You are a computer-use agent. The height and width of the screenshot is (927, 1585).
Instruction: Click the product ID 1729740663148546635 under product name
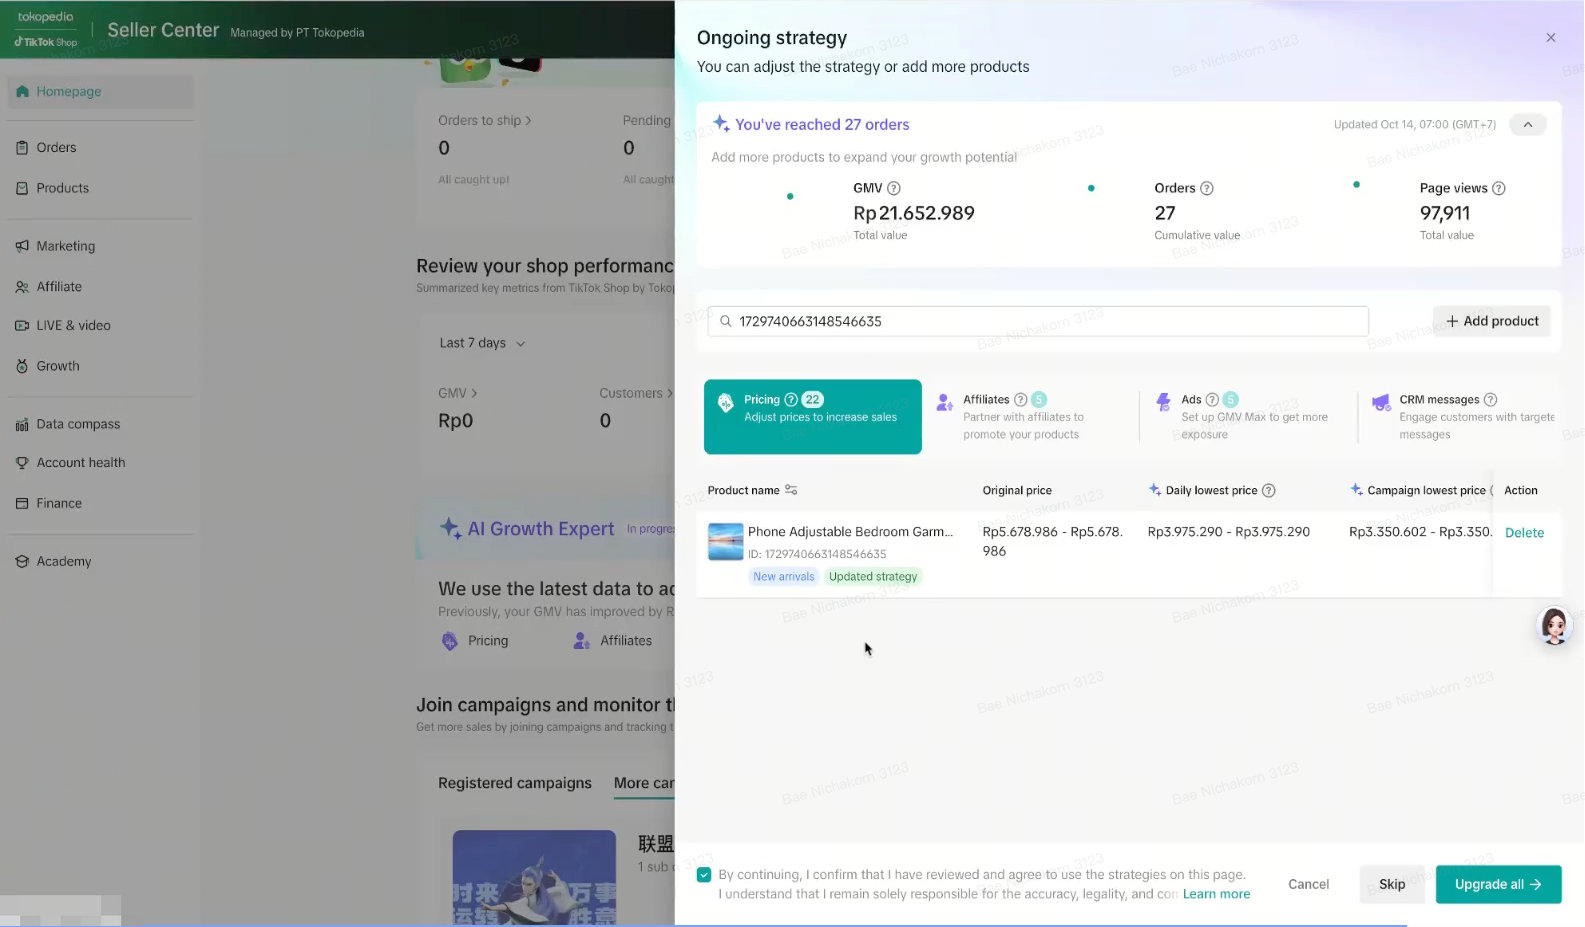(817, 554)
